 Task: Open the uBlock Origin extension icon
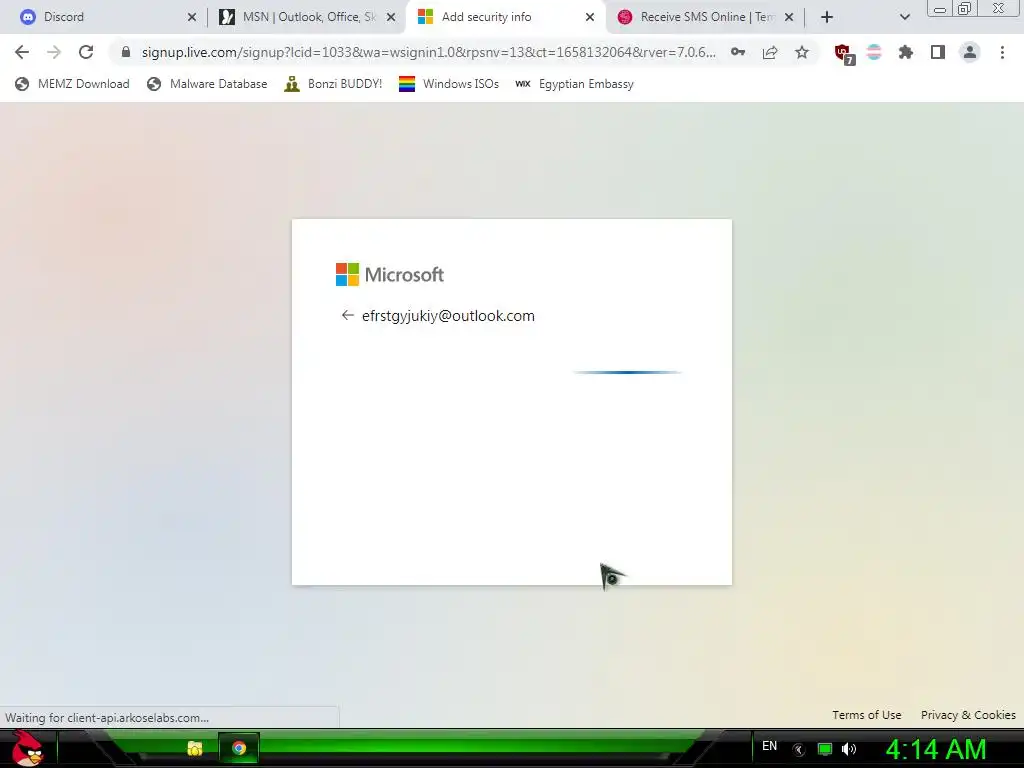(844, 54)
